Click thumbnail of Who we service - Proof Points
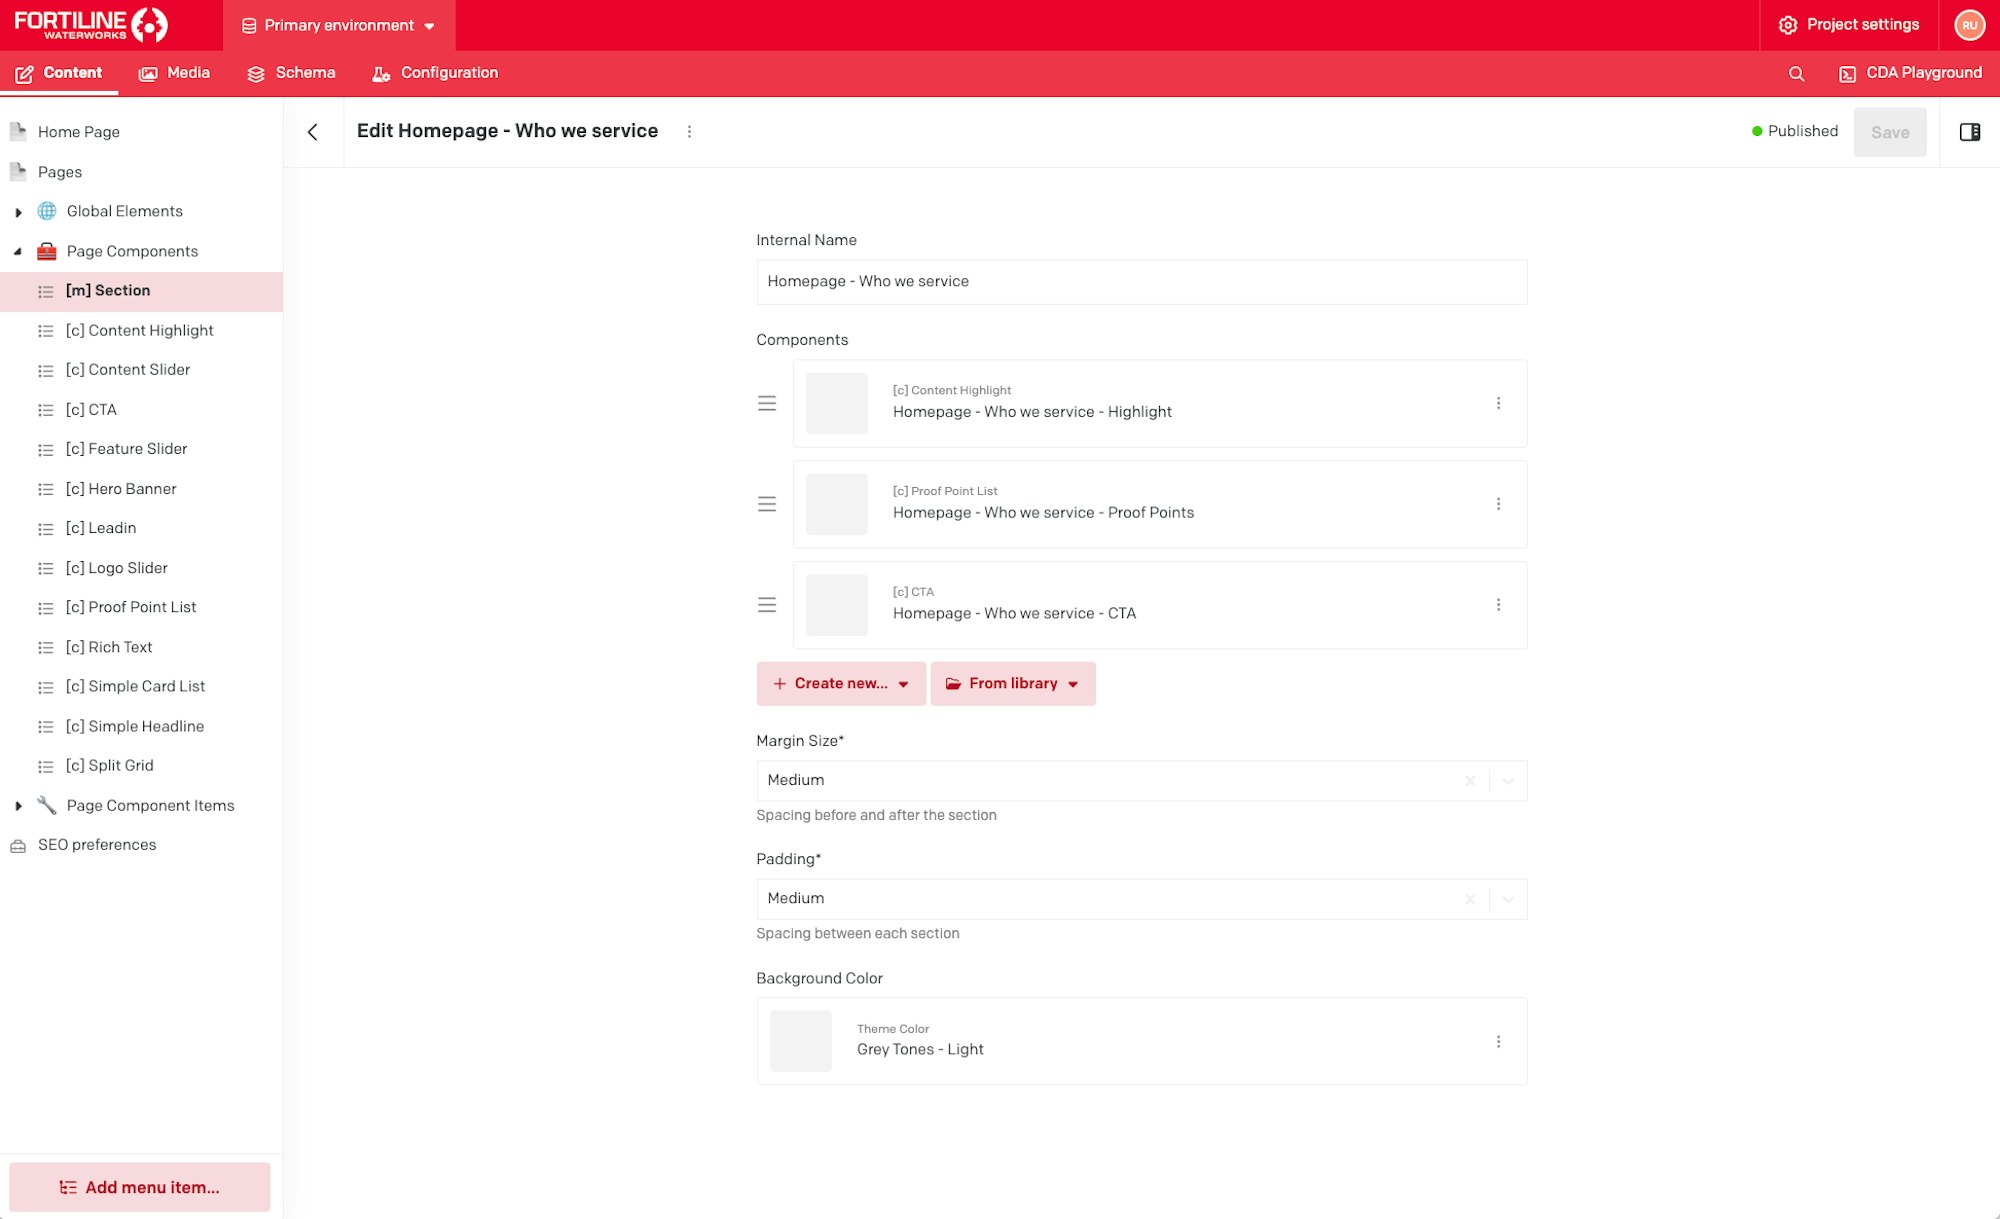This screenshot has width=2000, height=1219. point(837,504)
